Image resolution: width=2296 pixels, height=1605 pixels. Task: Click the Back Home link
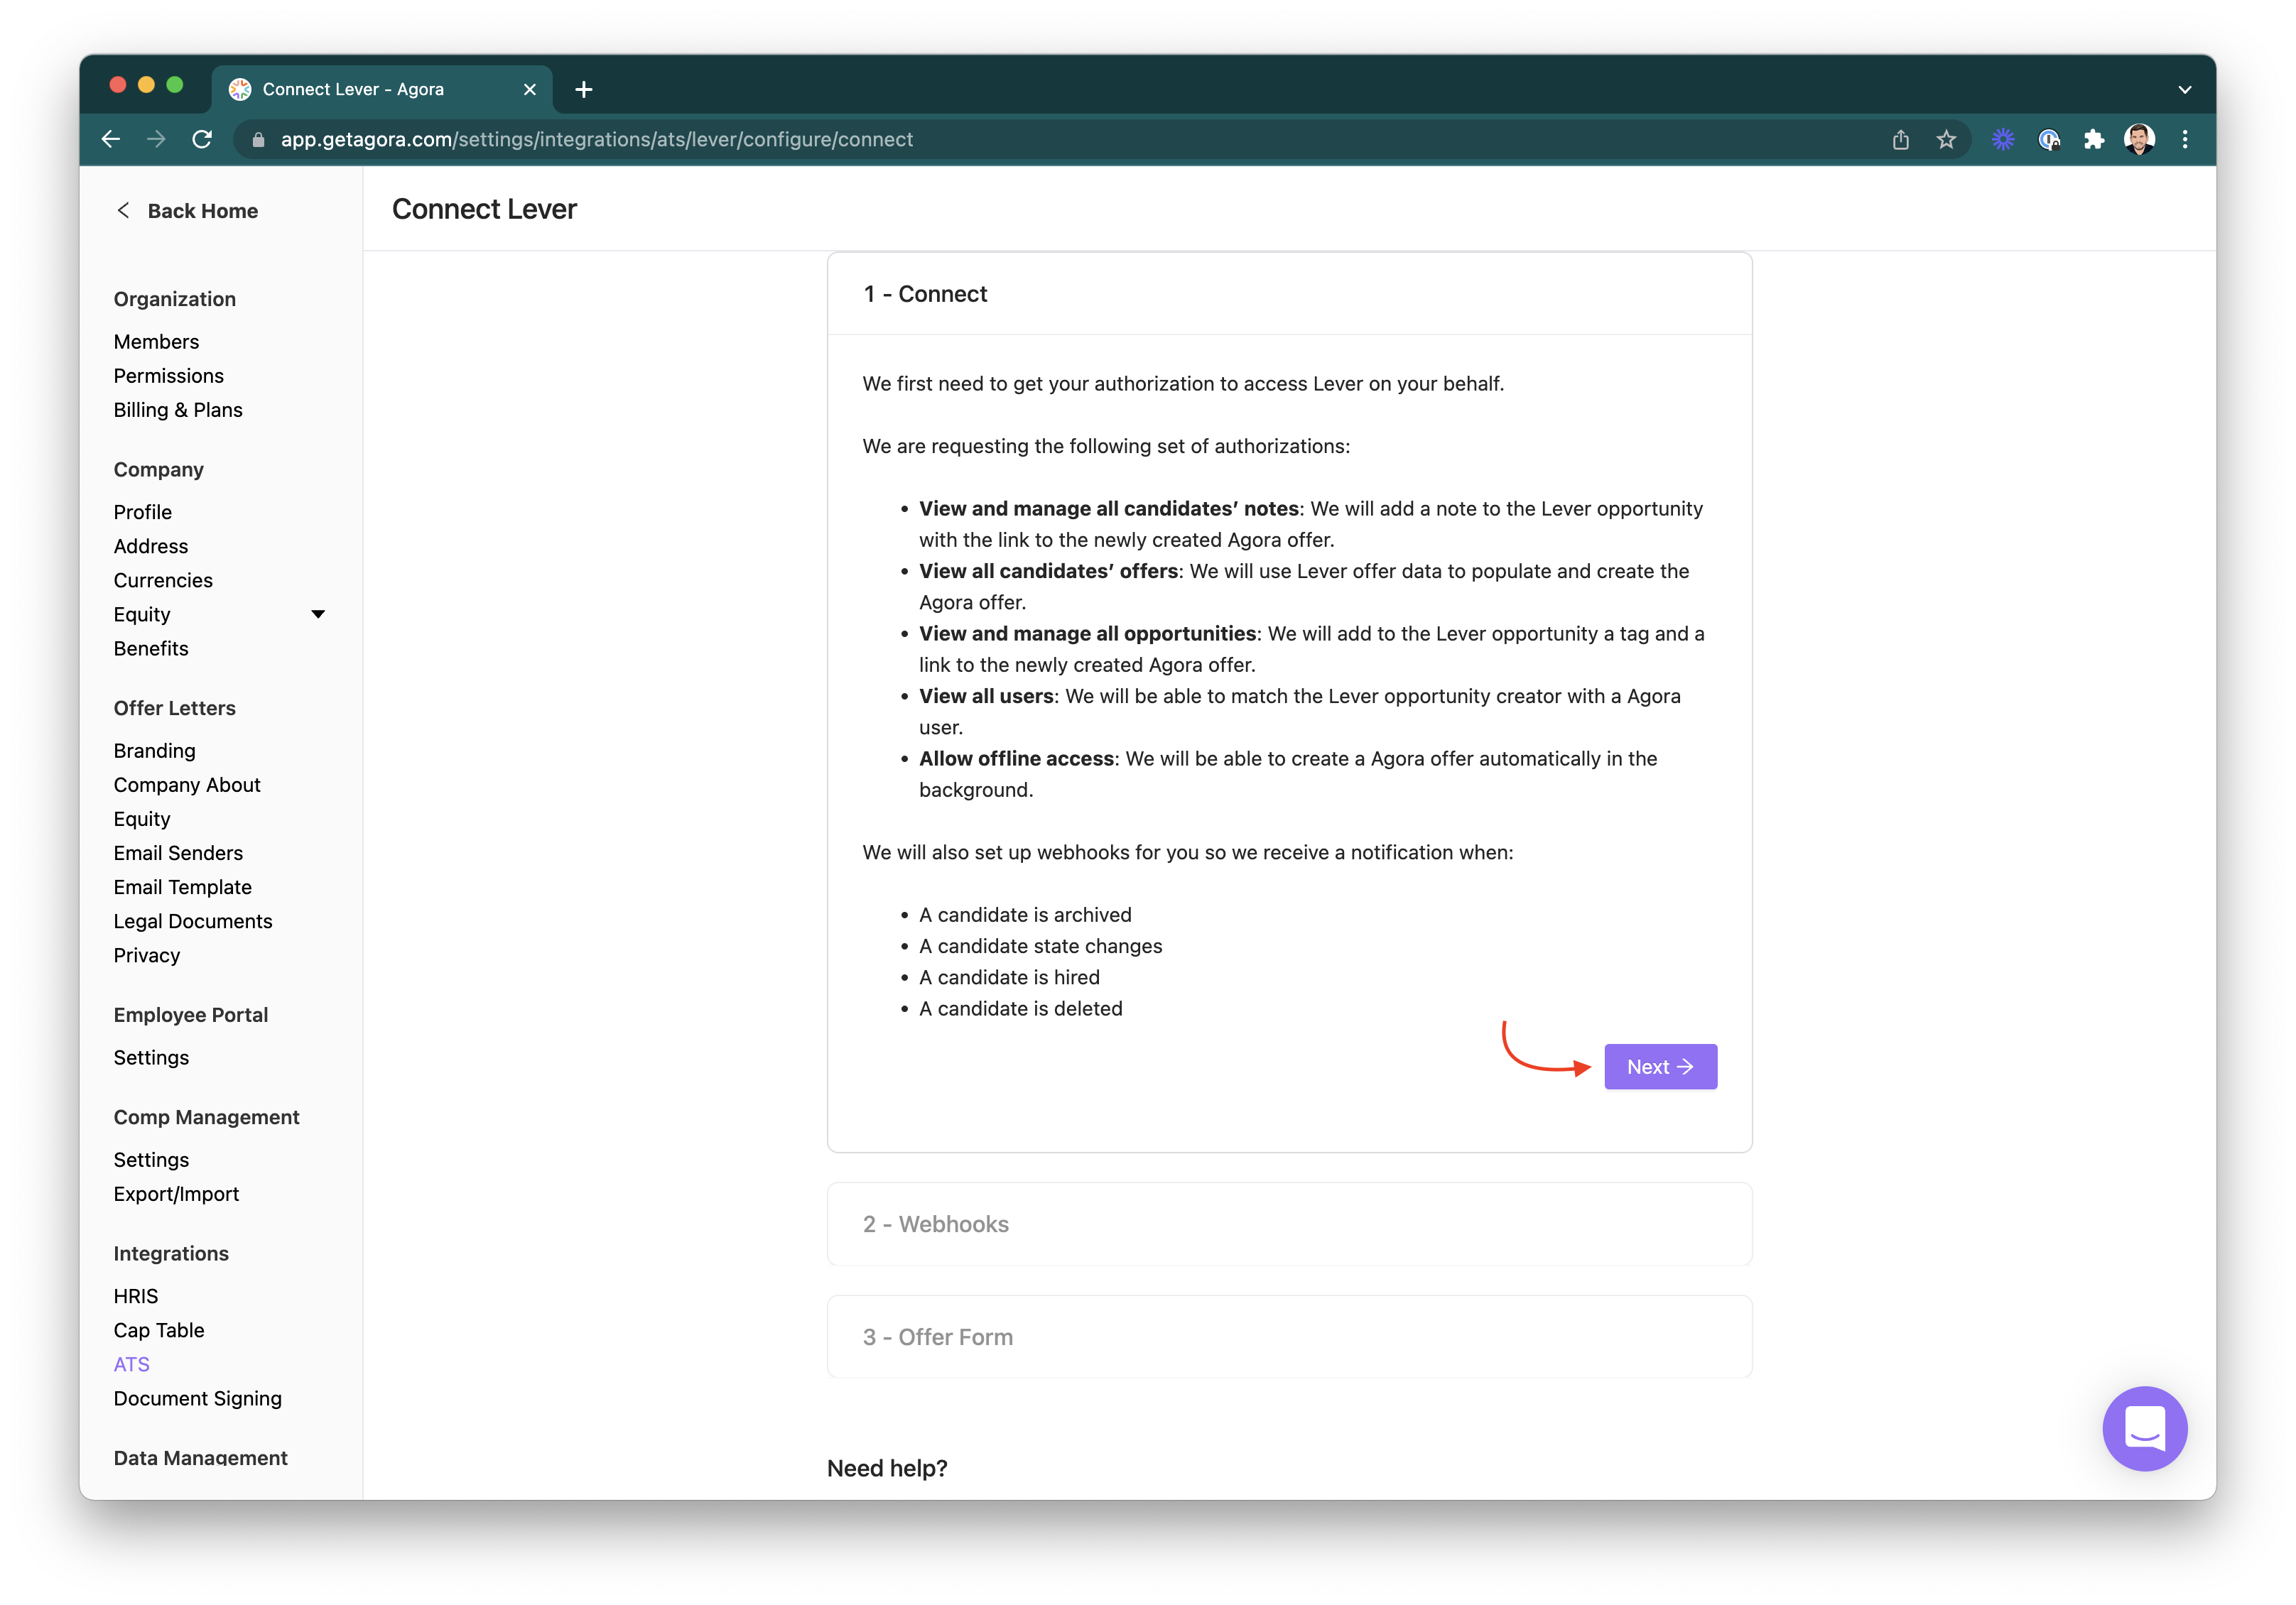coord(203,210)
